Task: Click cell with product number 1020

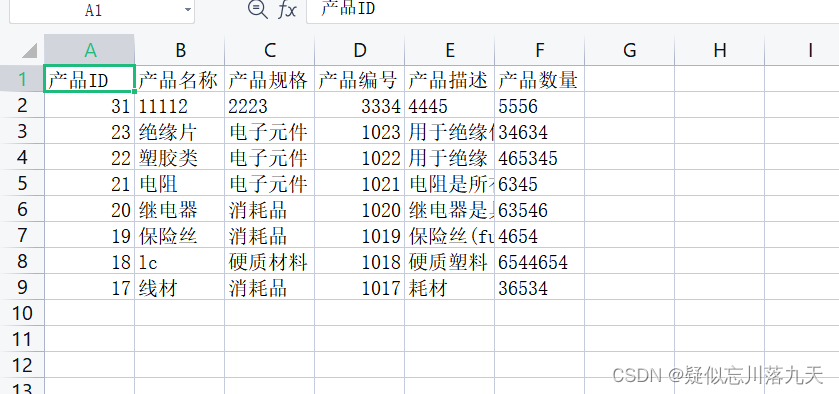Action: 360,209
